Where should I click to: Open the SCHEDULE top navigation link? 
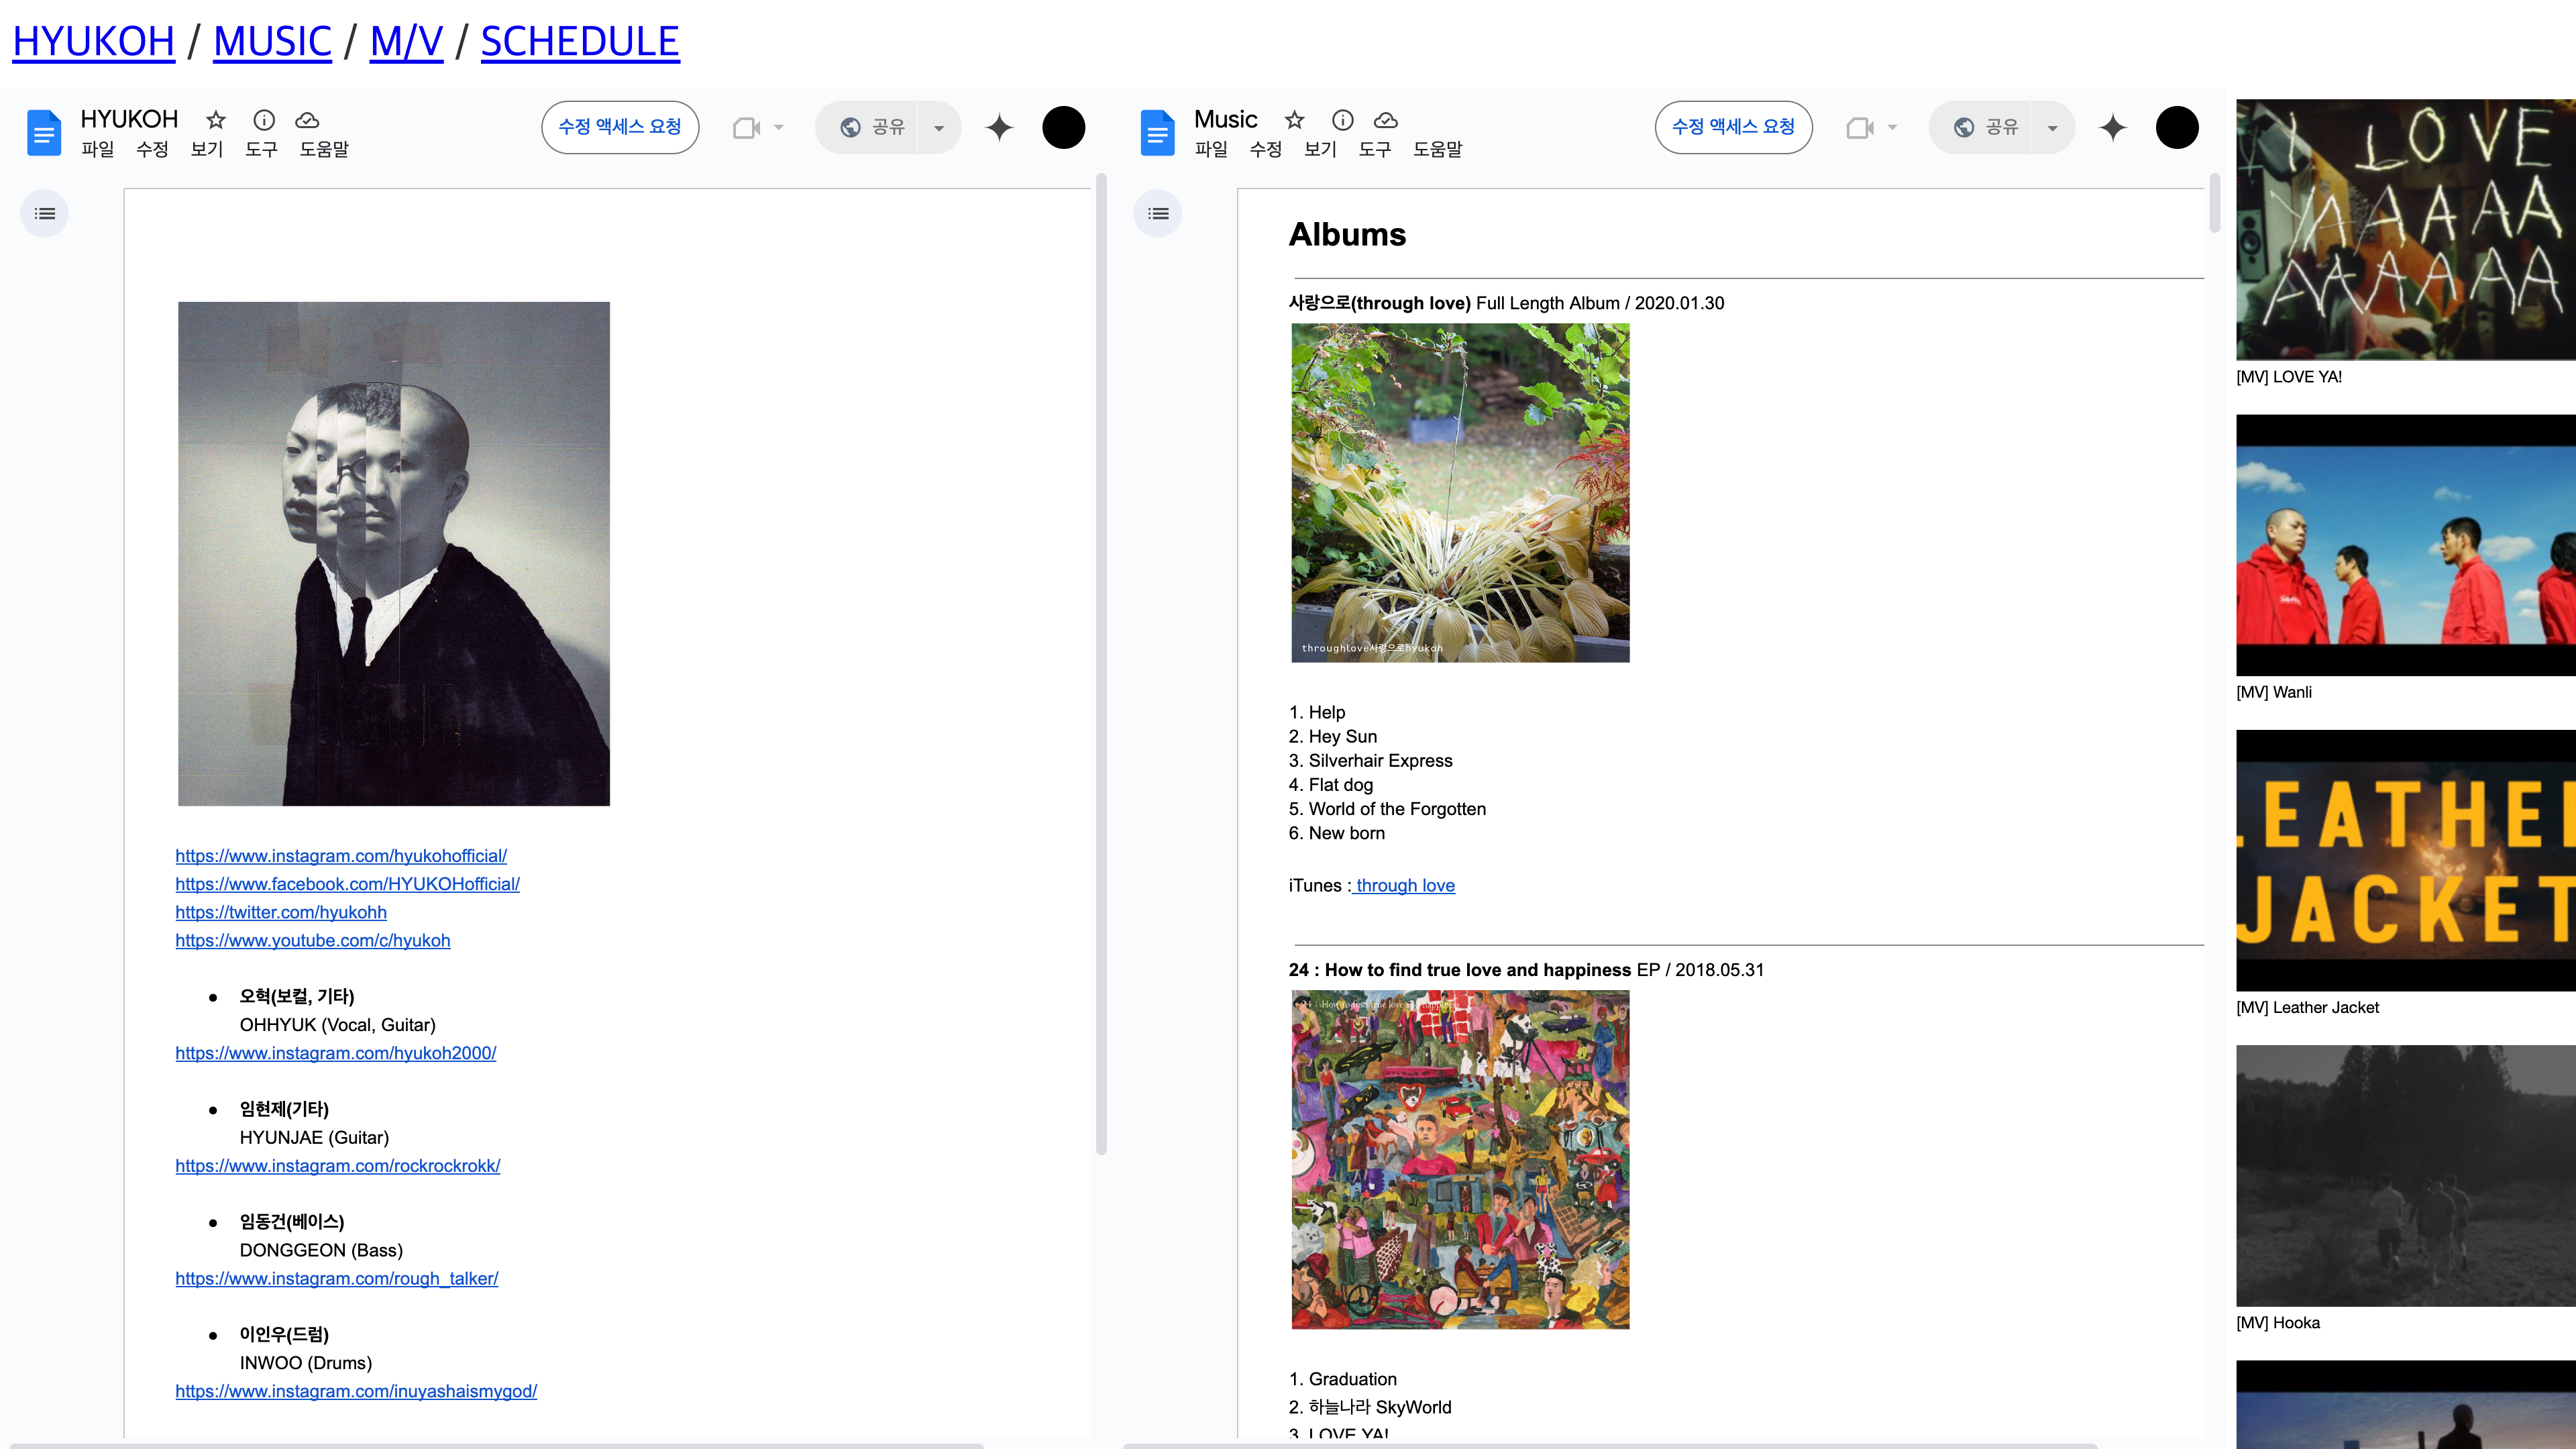tap(580, 41)
